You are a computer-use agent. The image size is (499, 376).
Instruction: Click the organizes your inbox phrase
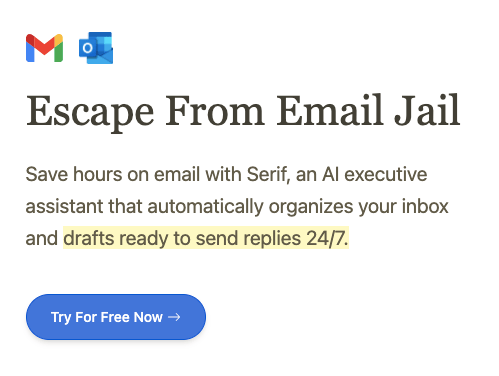(x=358, y=207)
